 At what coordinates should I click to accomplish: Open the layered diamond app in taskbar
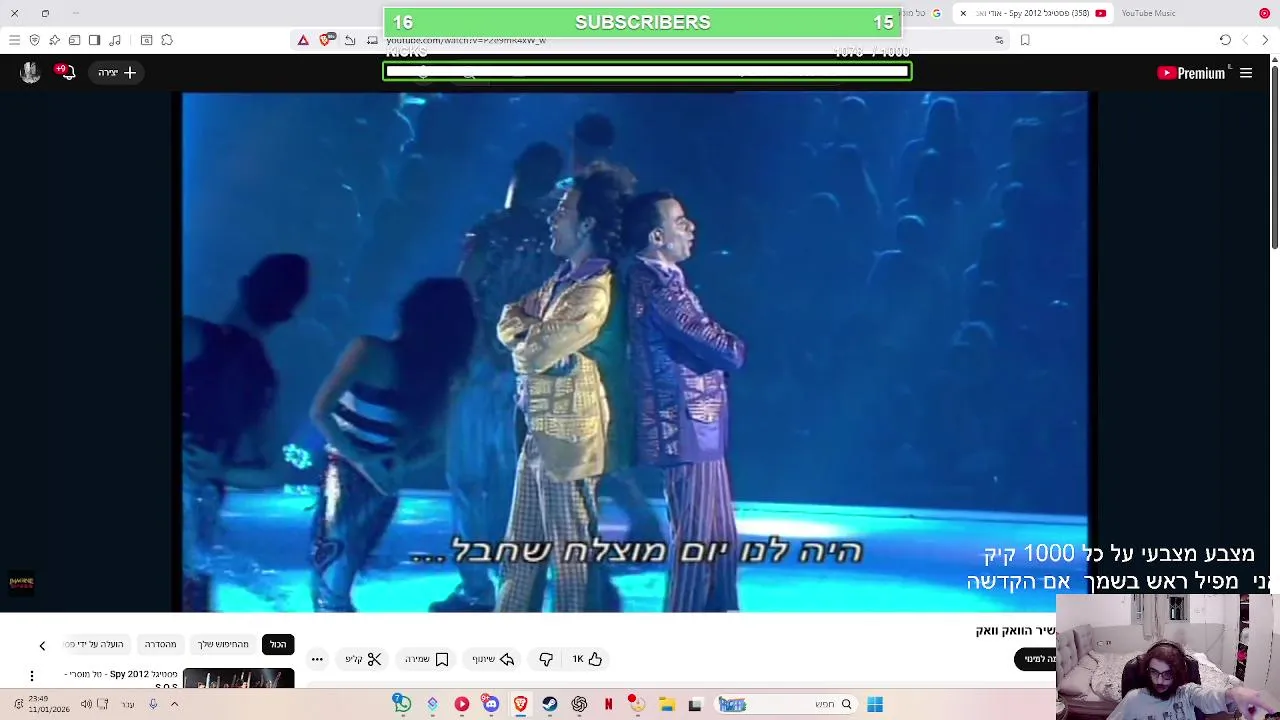tap(432, 704)
